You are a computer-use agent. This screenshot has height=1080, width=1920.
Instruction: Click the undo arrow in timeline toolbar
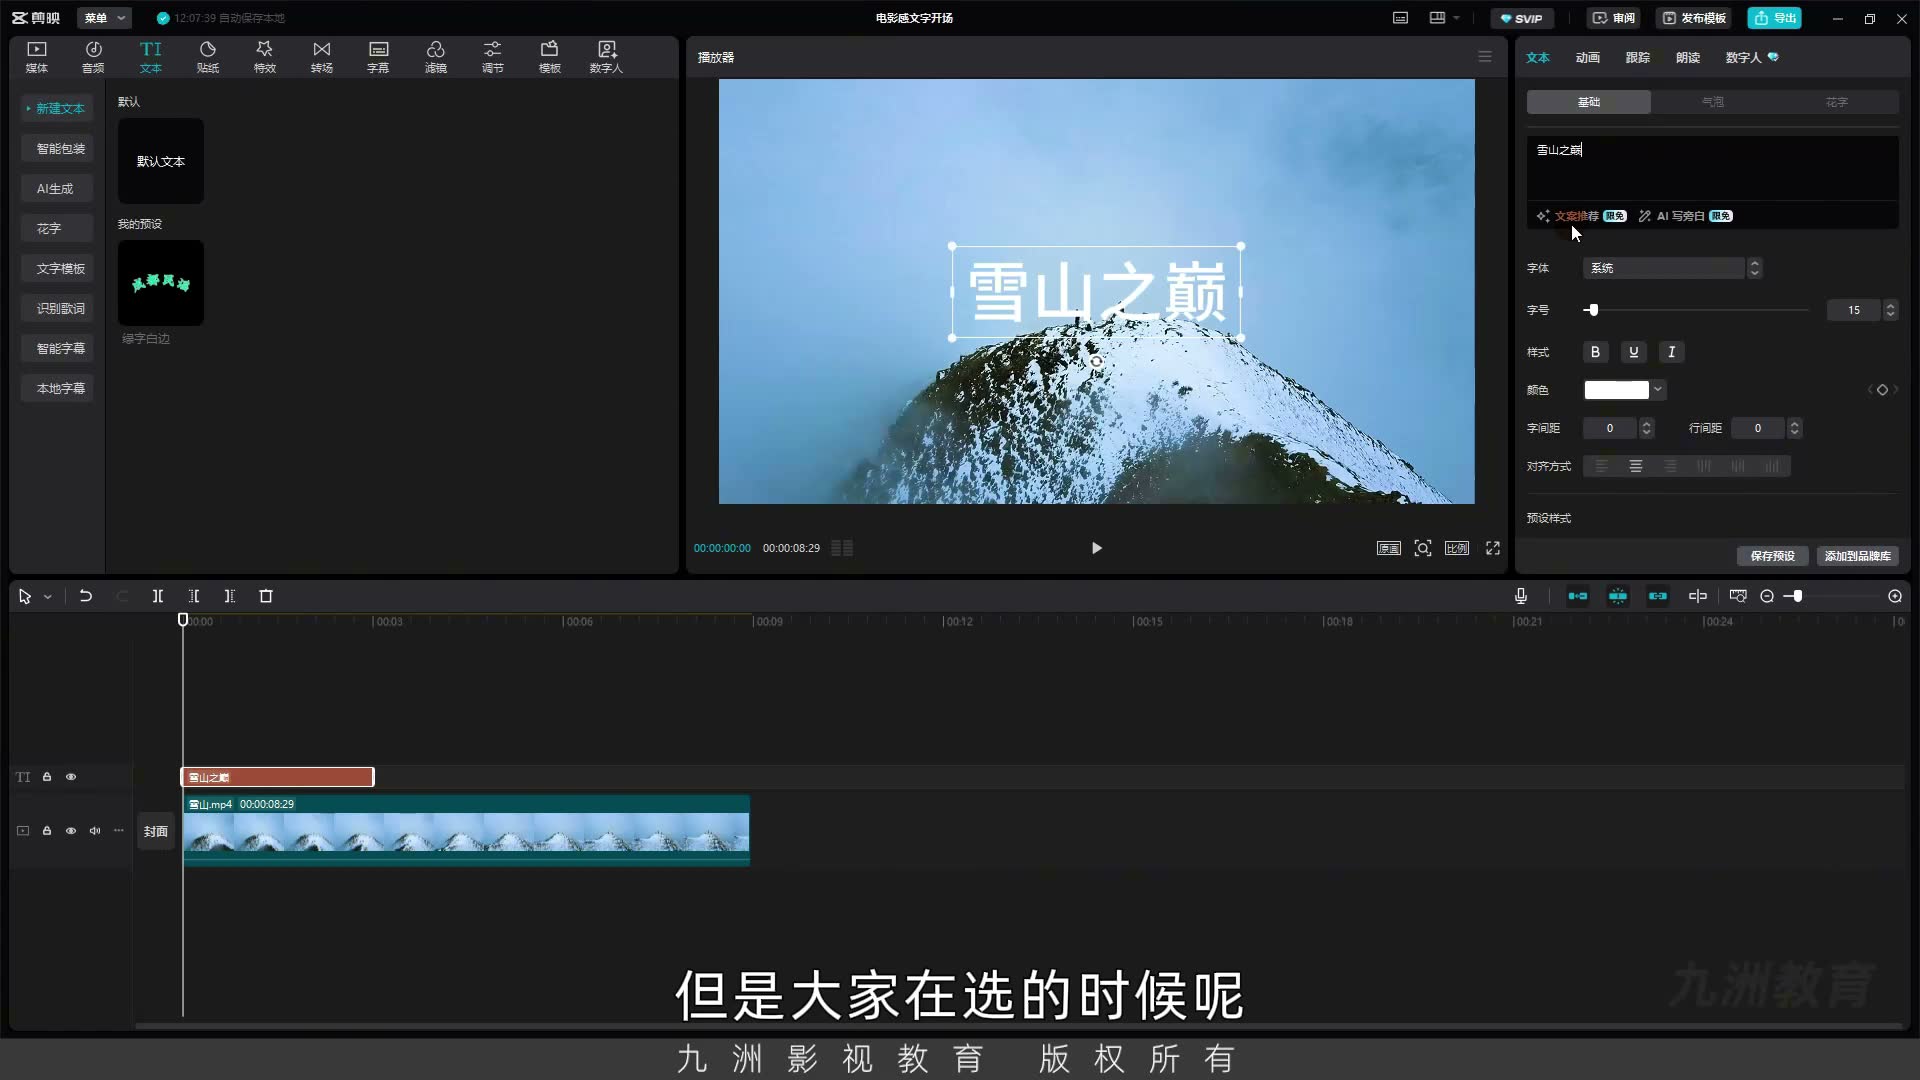click(x=86, y=596)
